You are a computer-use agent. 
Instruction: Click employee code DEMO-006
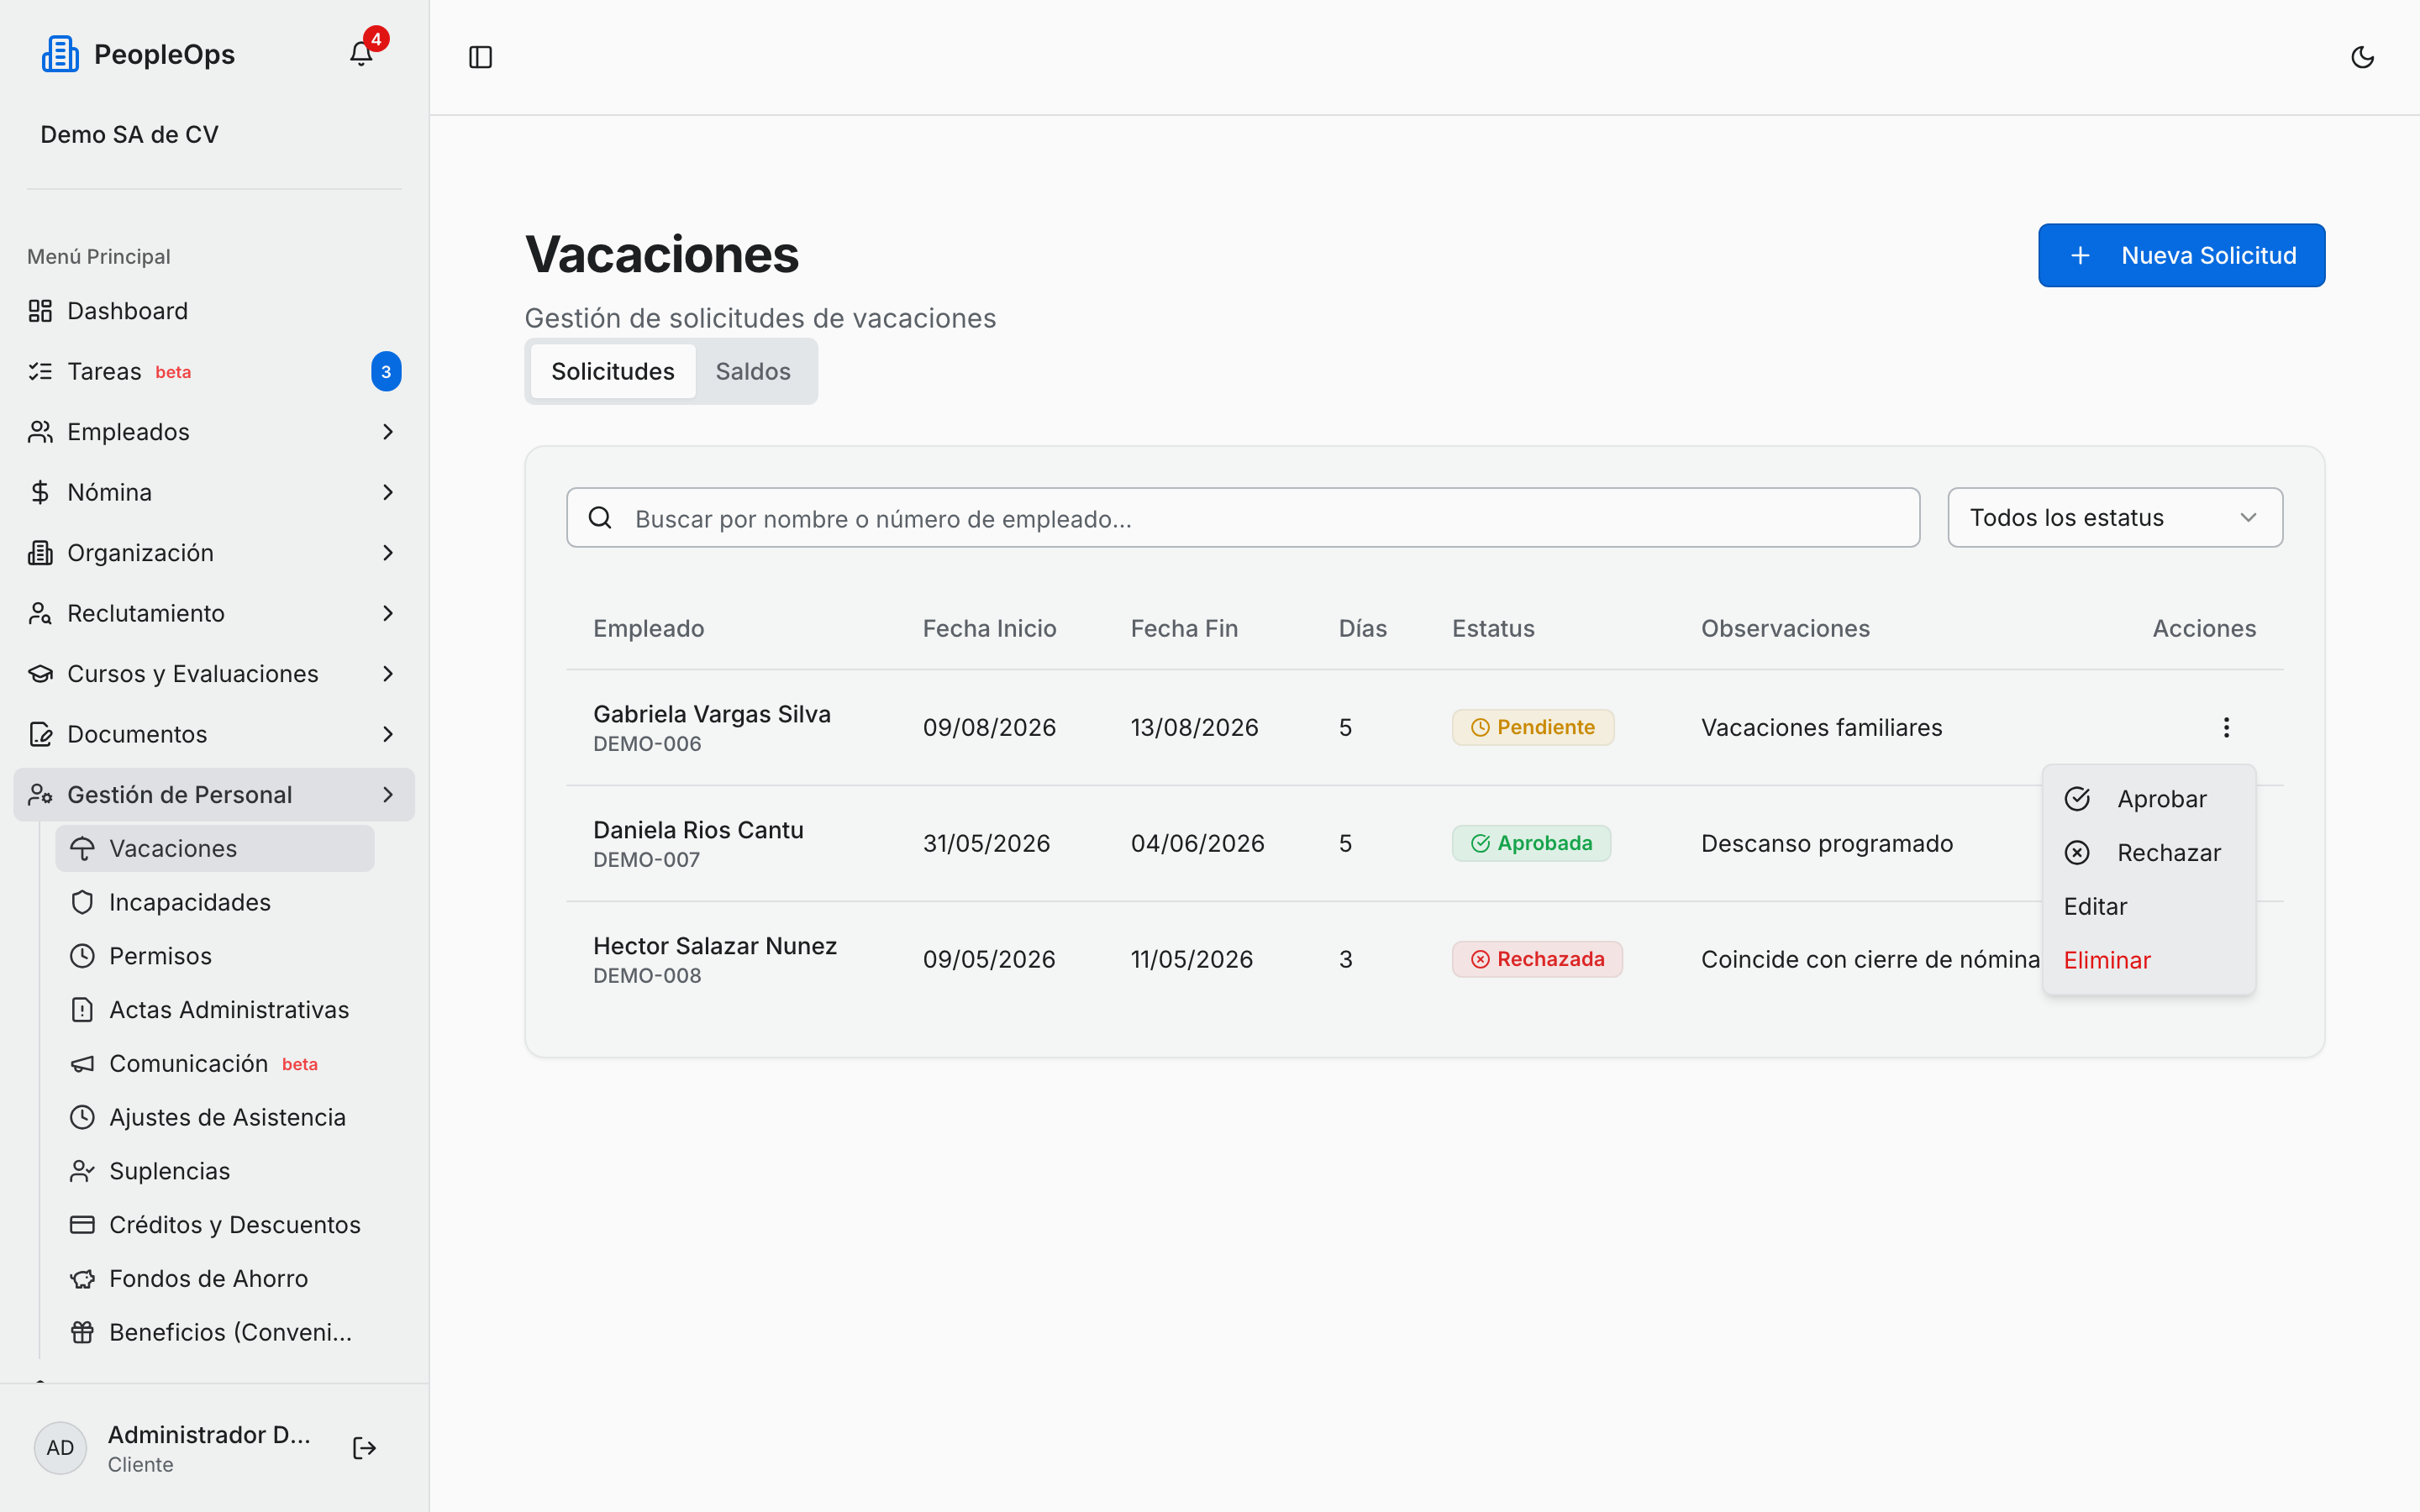click(x=647, y=744)
